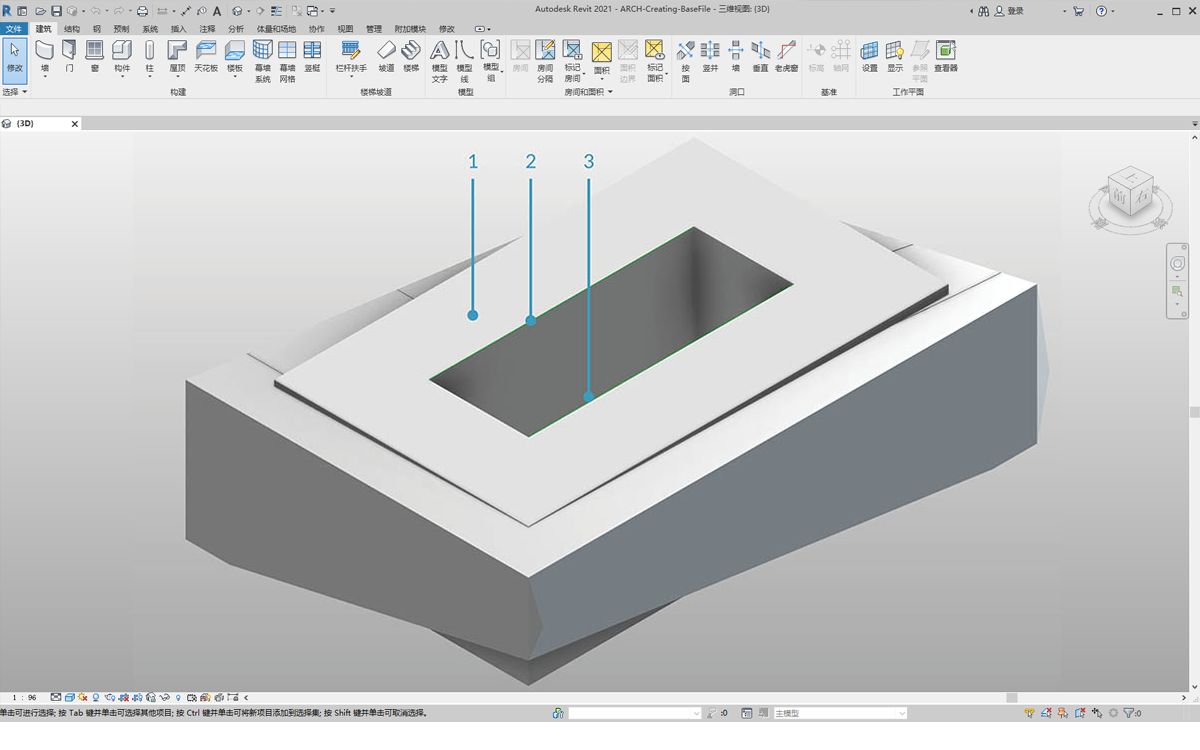
Task: Switch to the 视图 (View) ribbon tab
Action: coord(345,29)
